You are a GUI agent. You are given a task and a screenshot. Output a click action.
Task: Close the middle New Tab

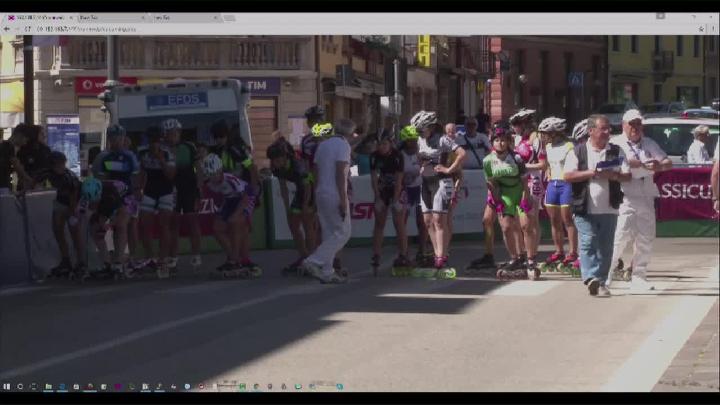point(144,17)
